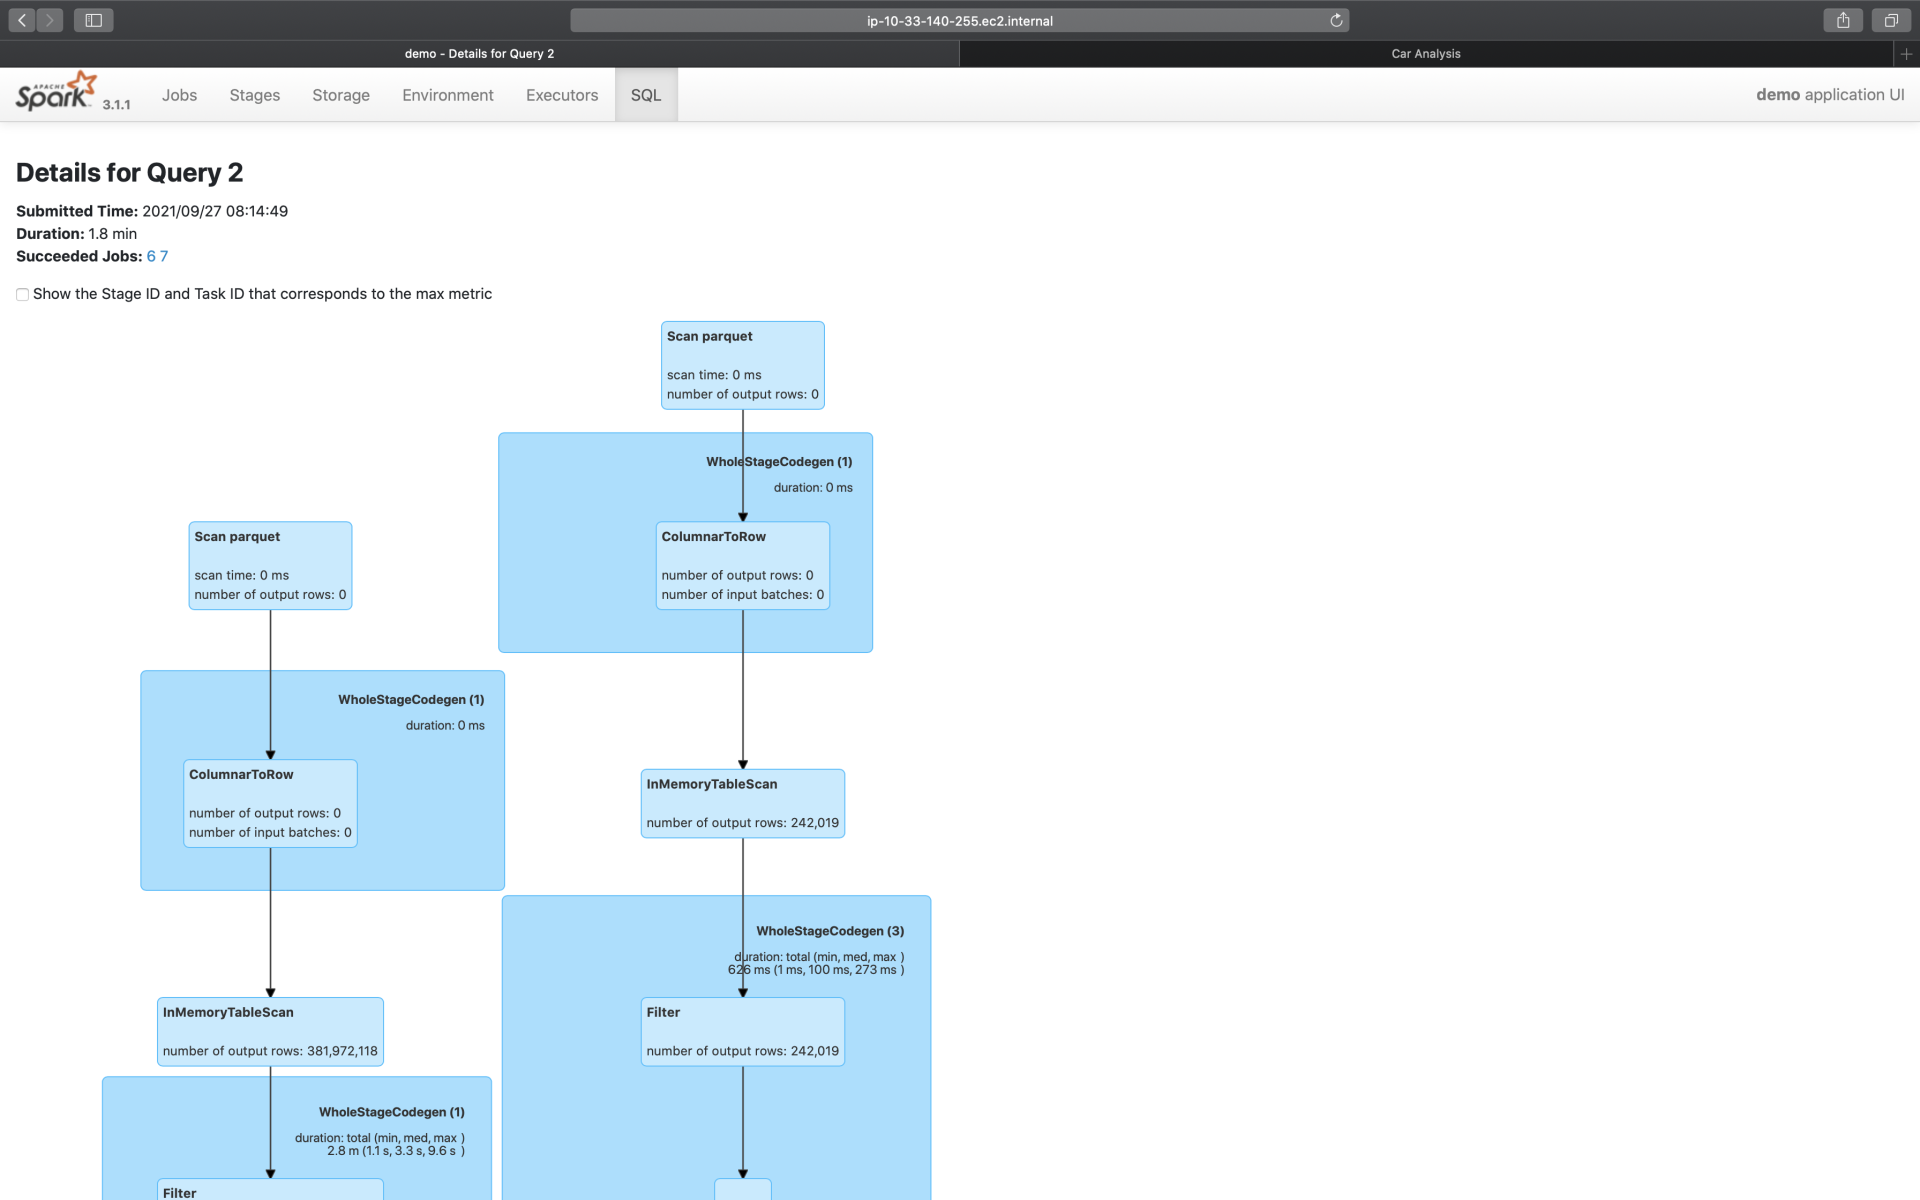
Task: Open a new tab with plus icon
Action: pyautogui.click(x=1906, y=54)
